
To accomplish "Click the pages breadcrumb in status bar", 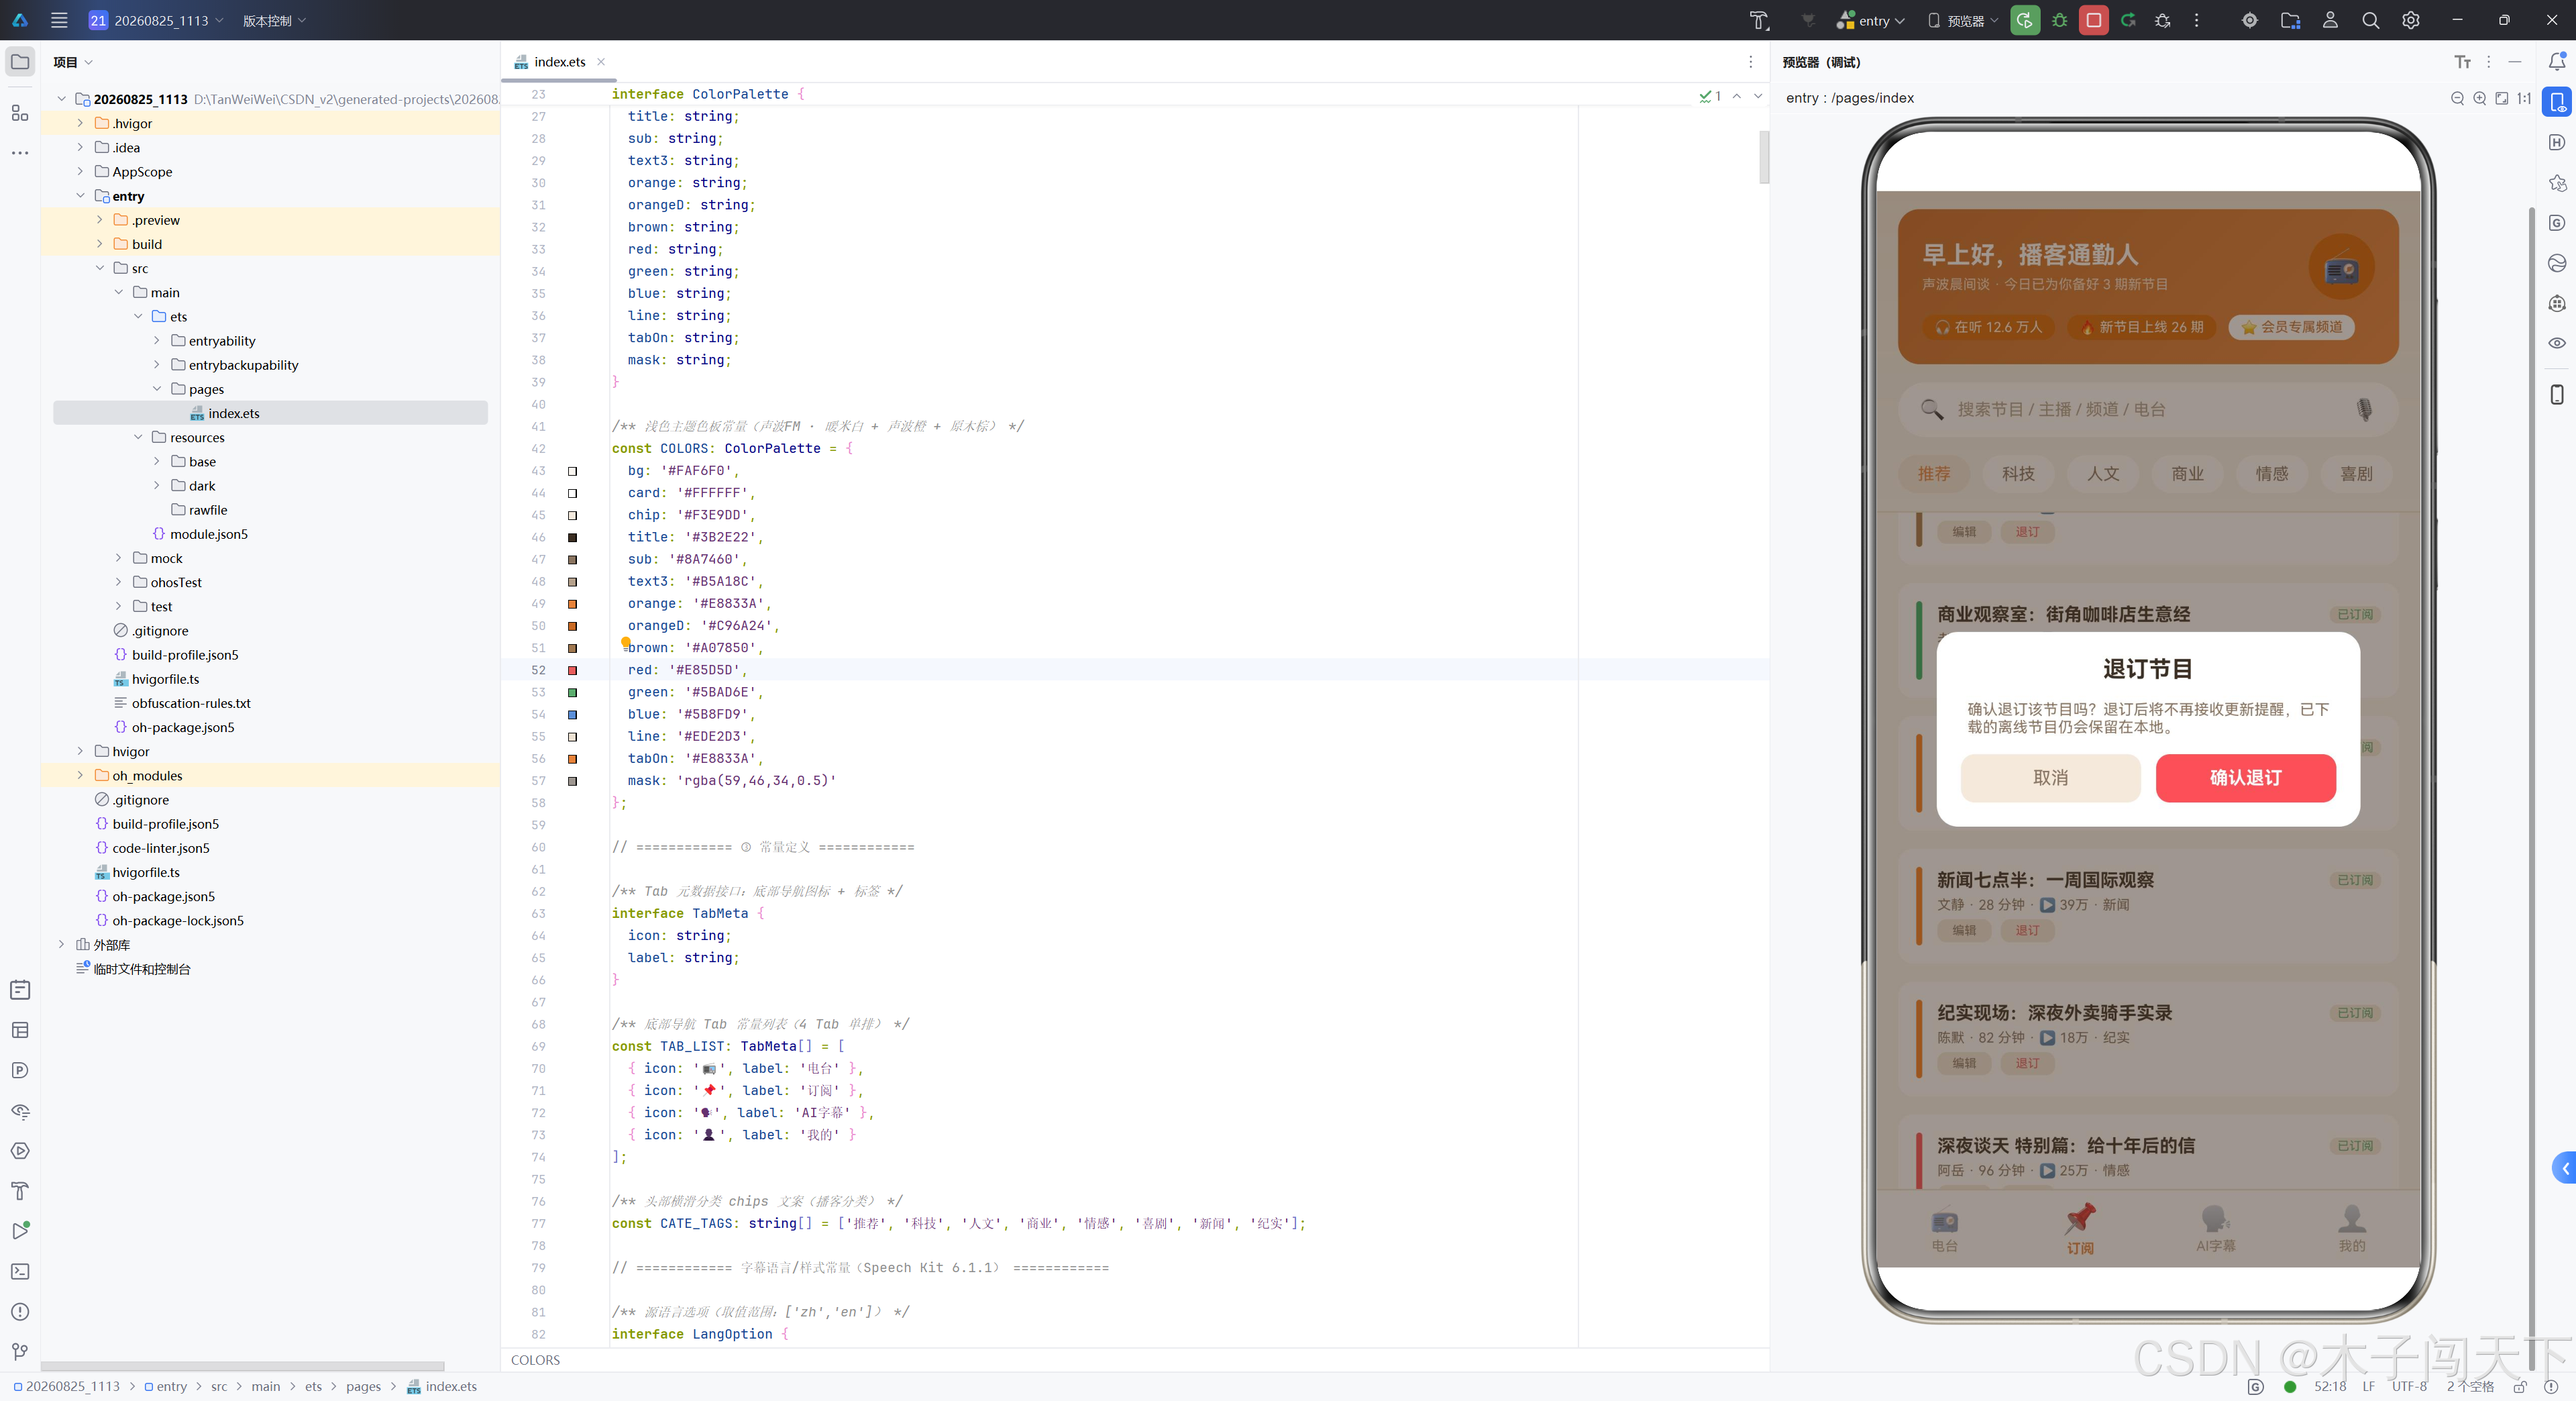I will (x=363, y=1387).
